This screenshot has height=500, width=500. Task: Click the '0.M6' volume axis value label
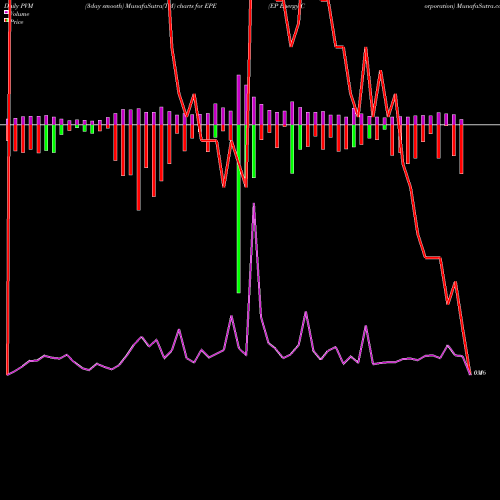coord(480,373)
